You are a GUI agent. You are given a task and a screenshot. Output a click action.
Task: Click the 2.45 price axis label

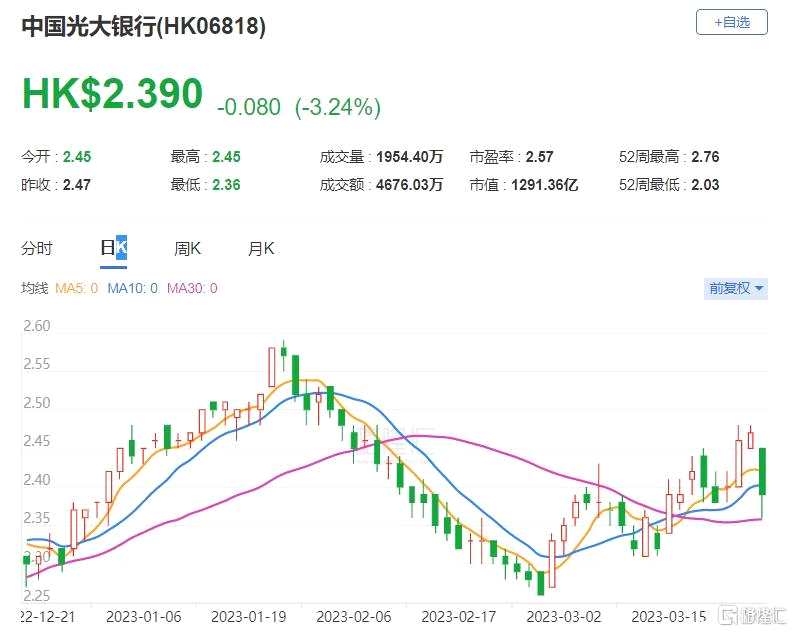pos(37,441)
